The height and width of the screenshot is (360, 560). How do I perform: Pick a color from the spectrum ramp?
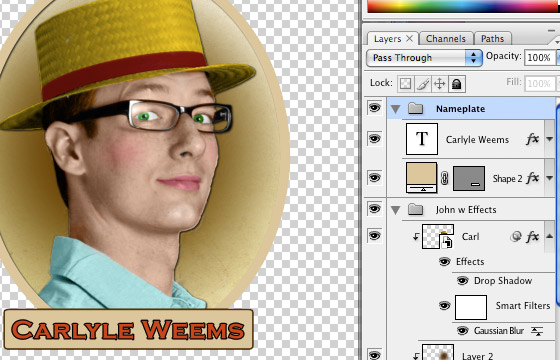(464, 6)
